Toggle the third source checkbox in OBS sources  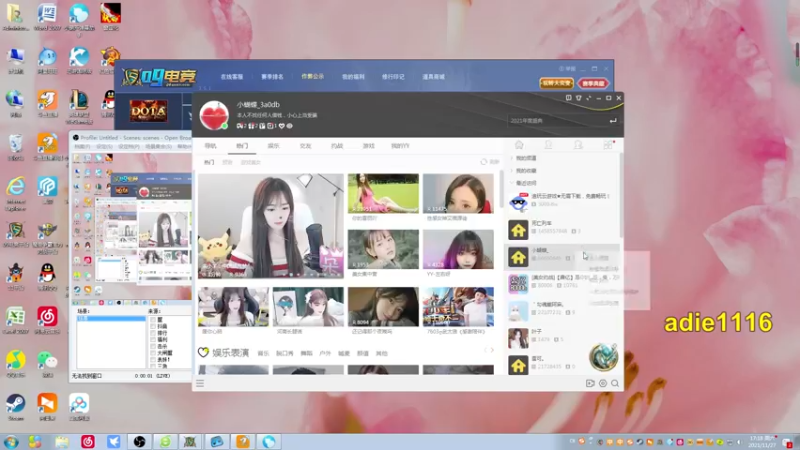152,333
